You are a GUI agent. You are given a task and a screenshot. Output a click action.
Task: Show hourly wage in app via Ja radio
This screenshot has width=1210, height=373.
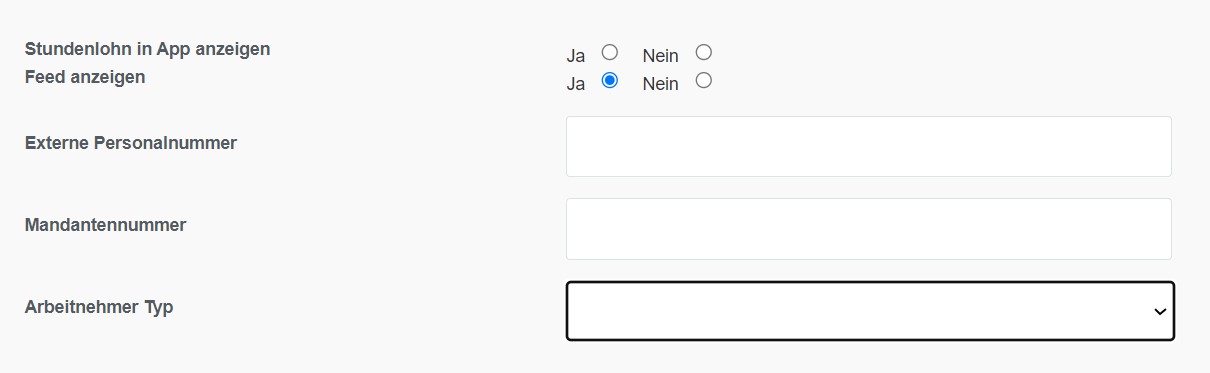[x=610, y=52]
